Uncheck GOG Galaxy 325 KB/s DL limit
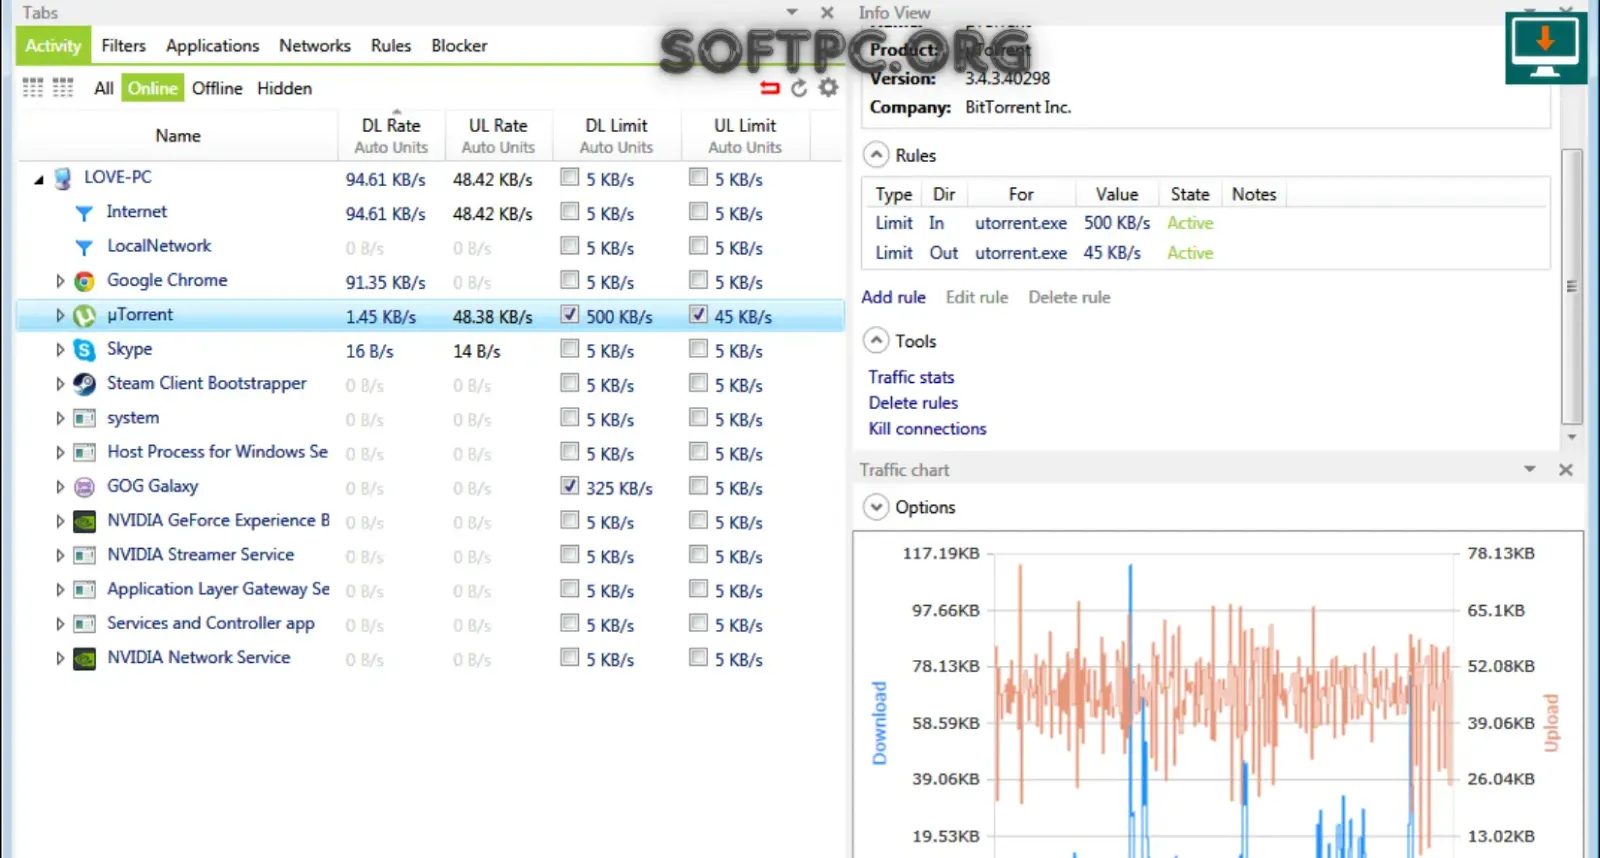The image size is (1600, 858). (x=570, y=486)
